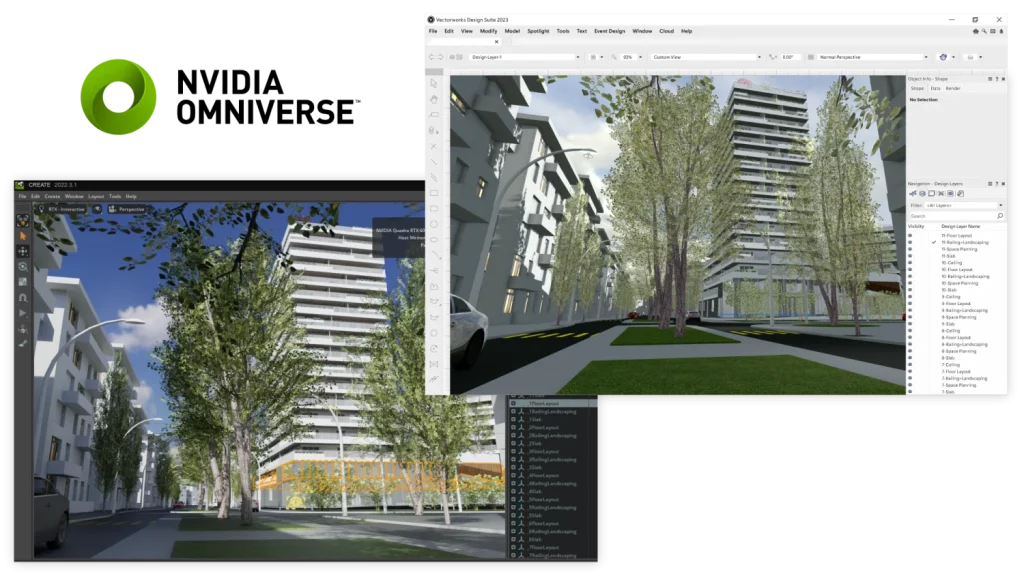
Task: Activate the rotate tool in Create toolbar
Action: [23, 266]
